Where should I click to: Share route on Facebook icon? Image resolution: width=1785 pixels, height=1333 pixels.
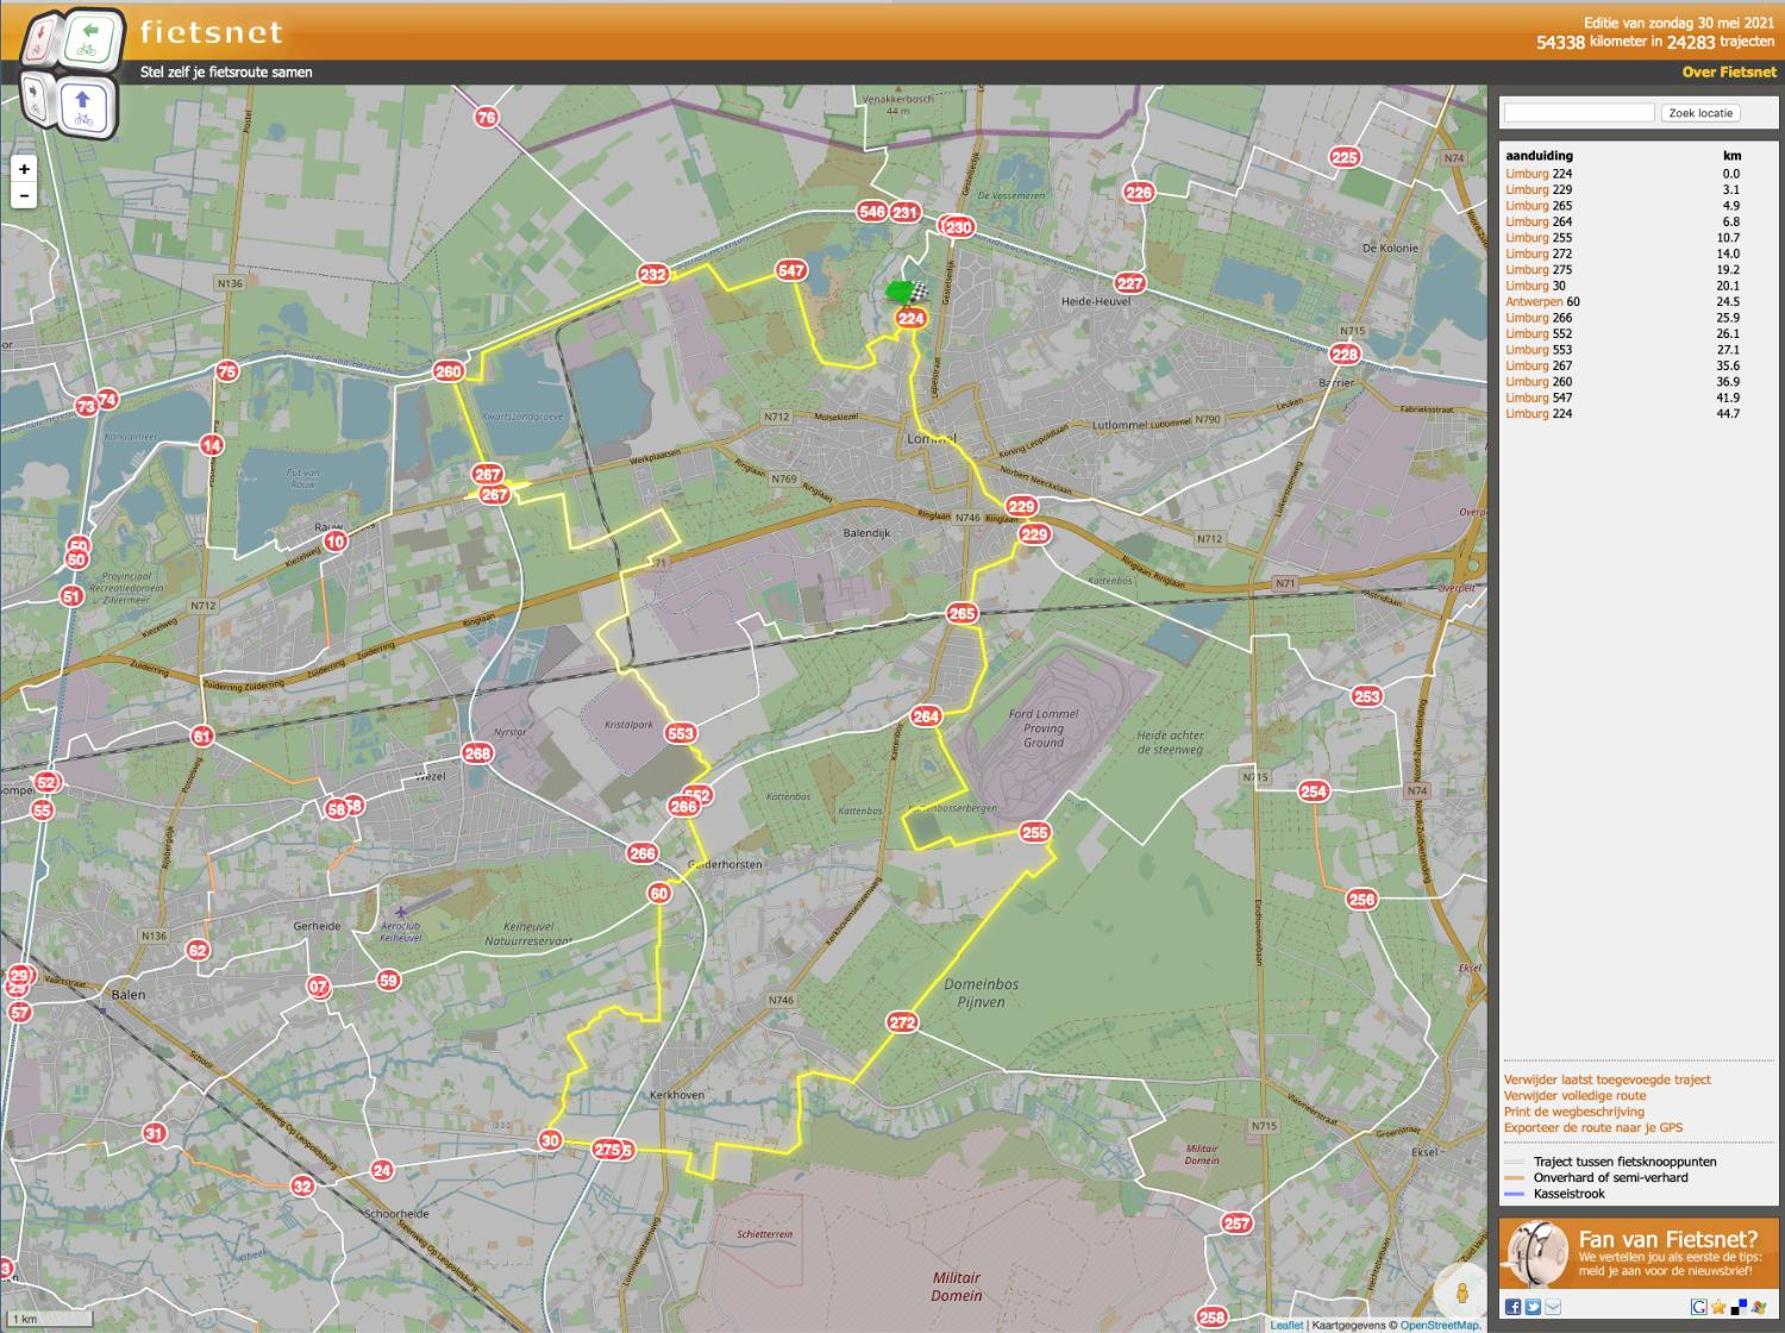(x=1513, y=1306)
